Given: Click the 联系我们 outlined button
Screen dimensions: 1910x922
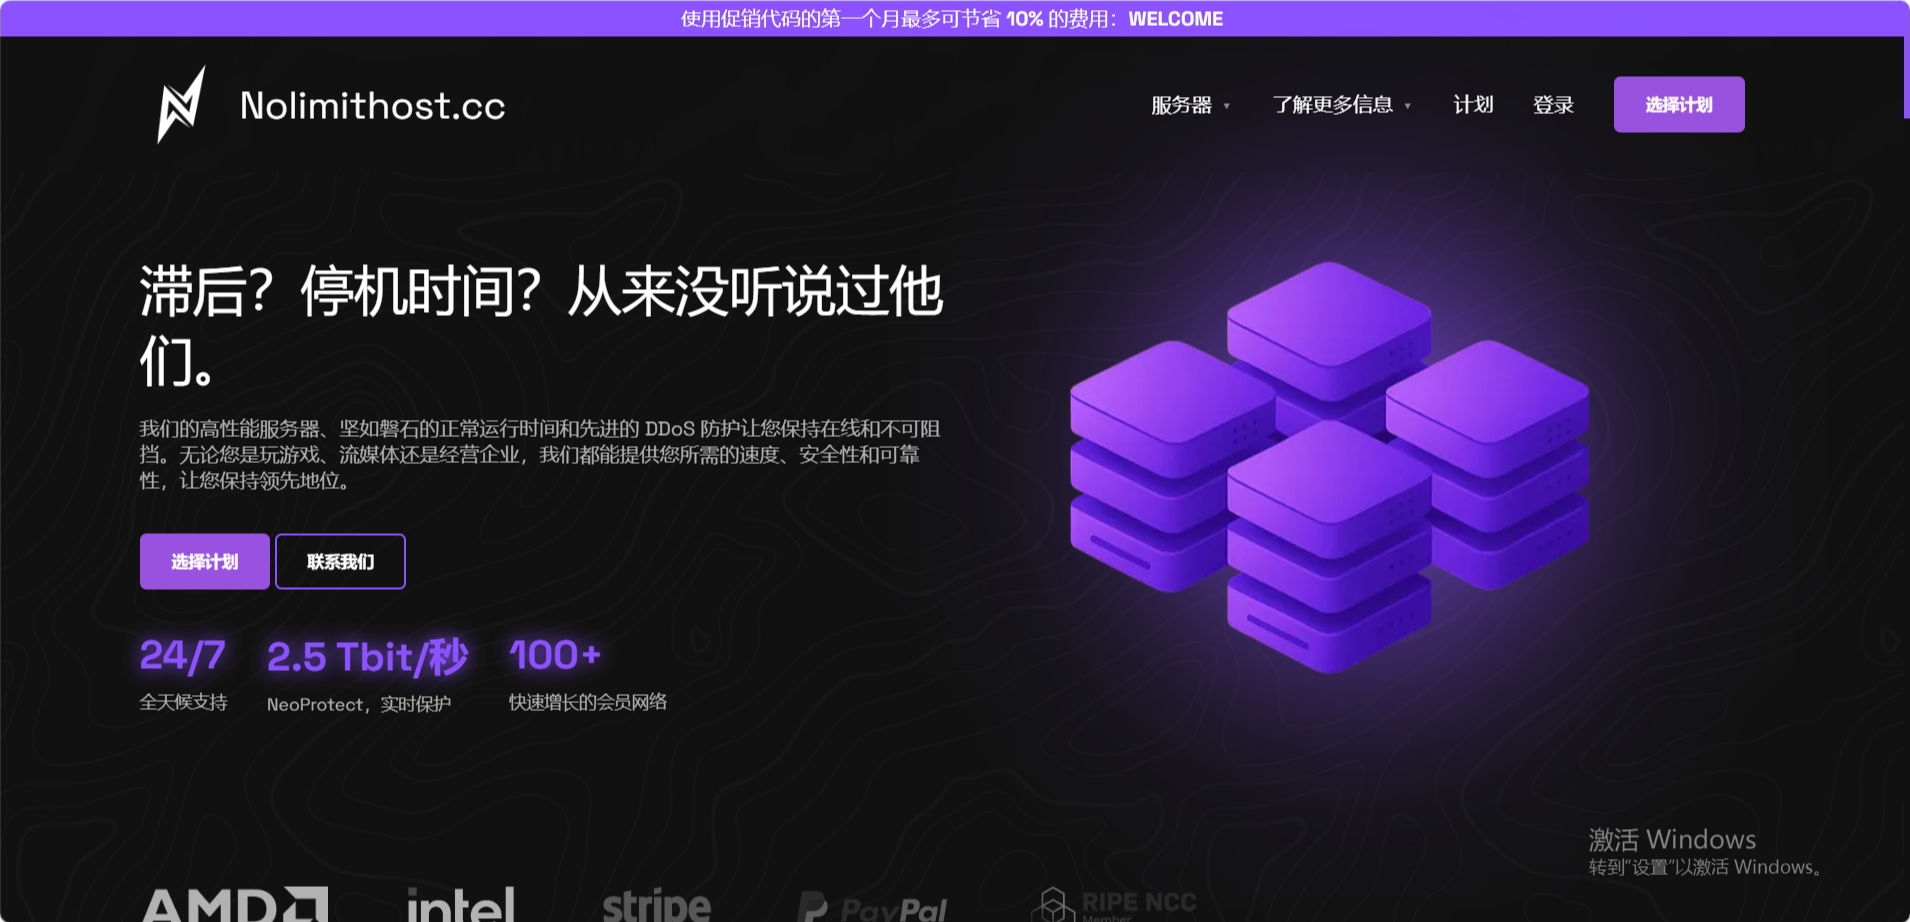Looking at the screenshot, I should coord(340,562).
